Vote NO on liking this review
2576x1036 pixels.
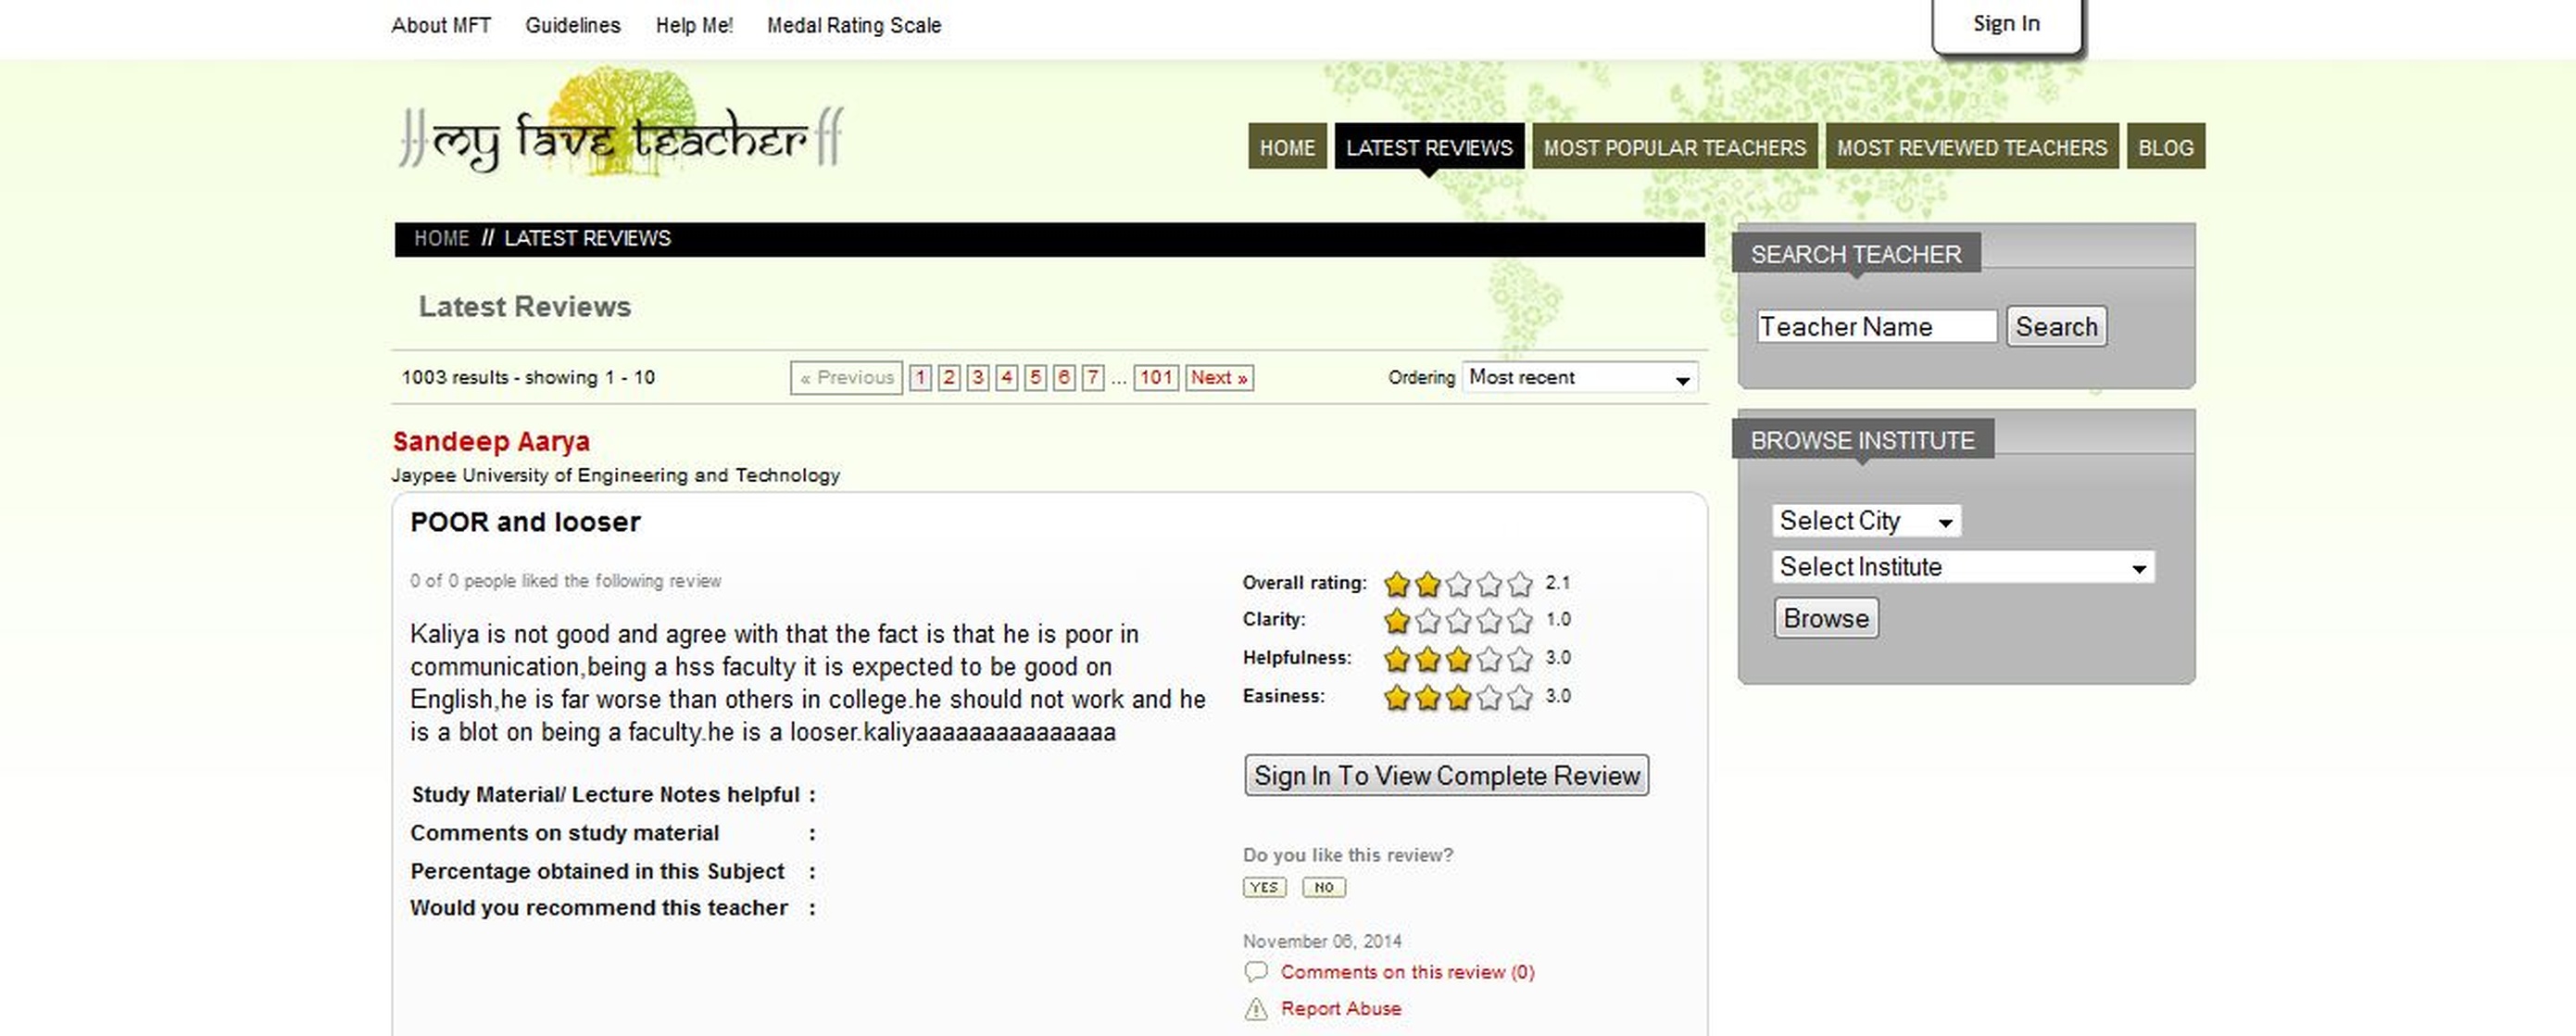[1323, 887]
